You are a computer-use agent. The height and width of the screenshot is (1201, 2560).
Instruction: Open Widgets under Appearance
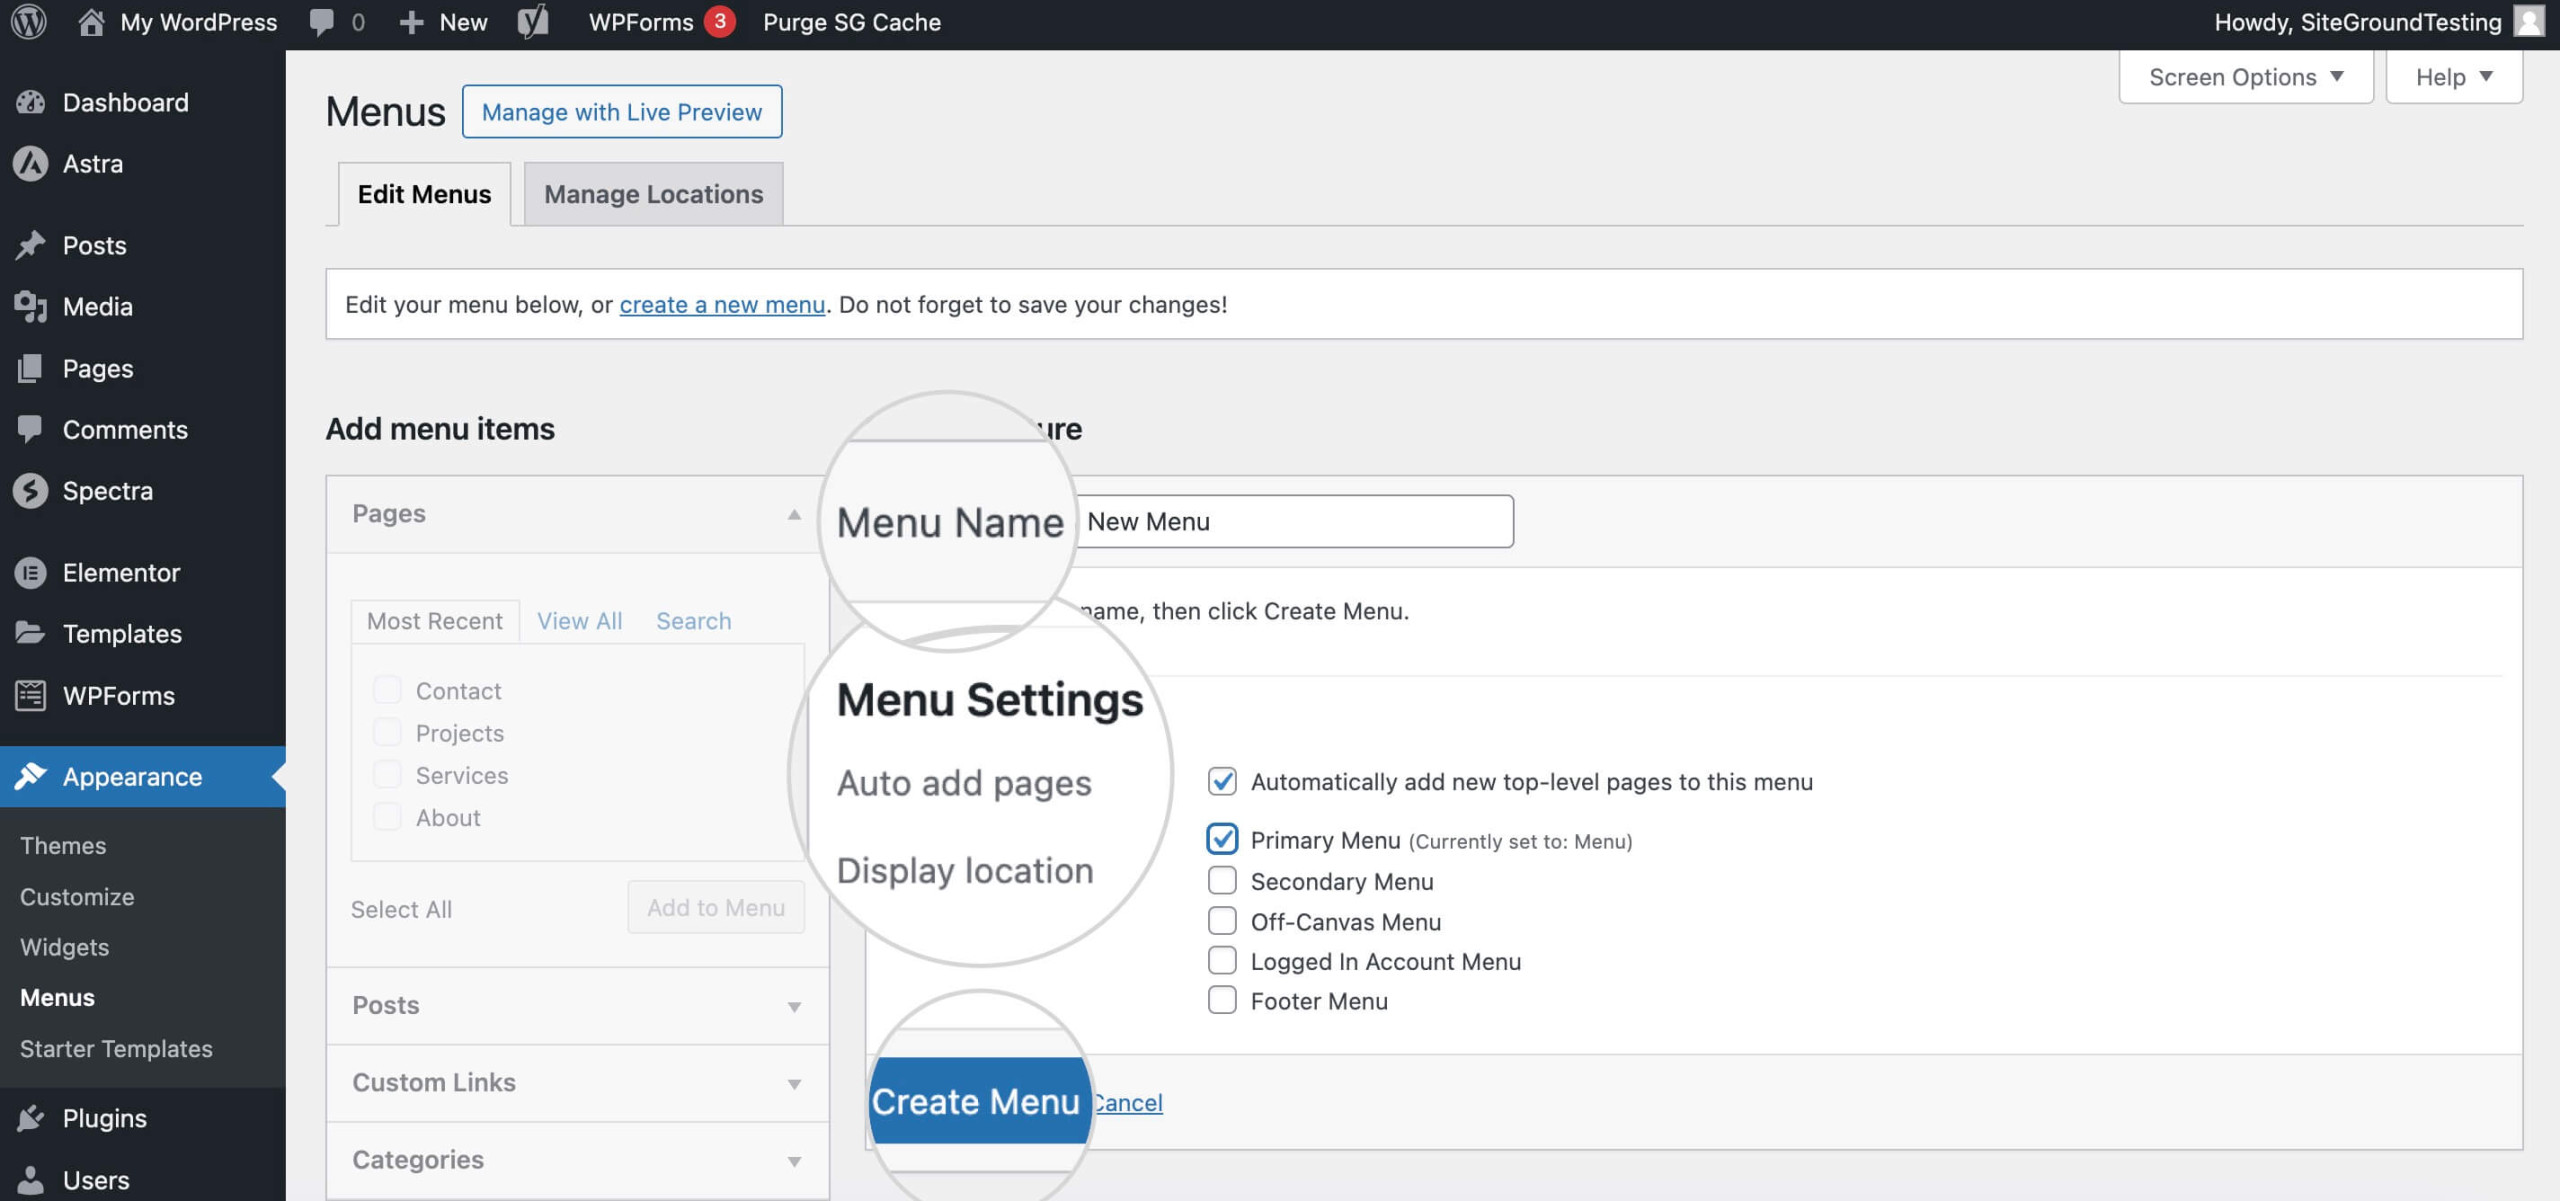pyautogui.click(x=65, y=947)
